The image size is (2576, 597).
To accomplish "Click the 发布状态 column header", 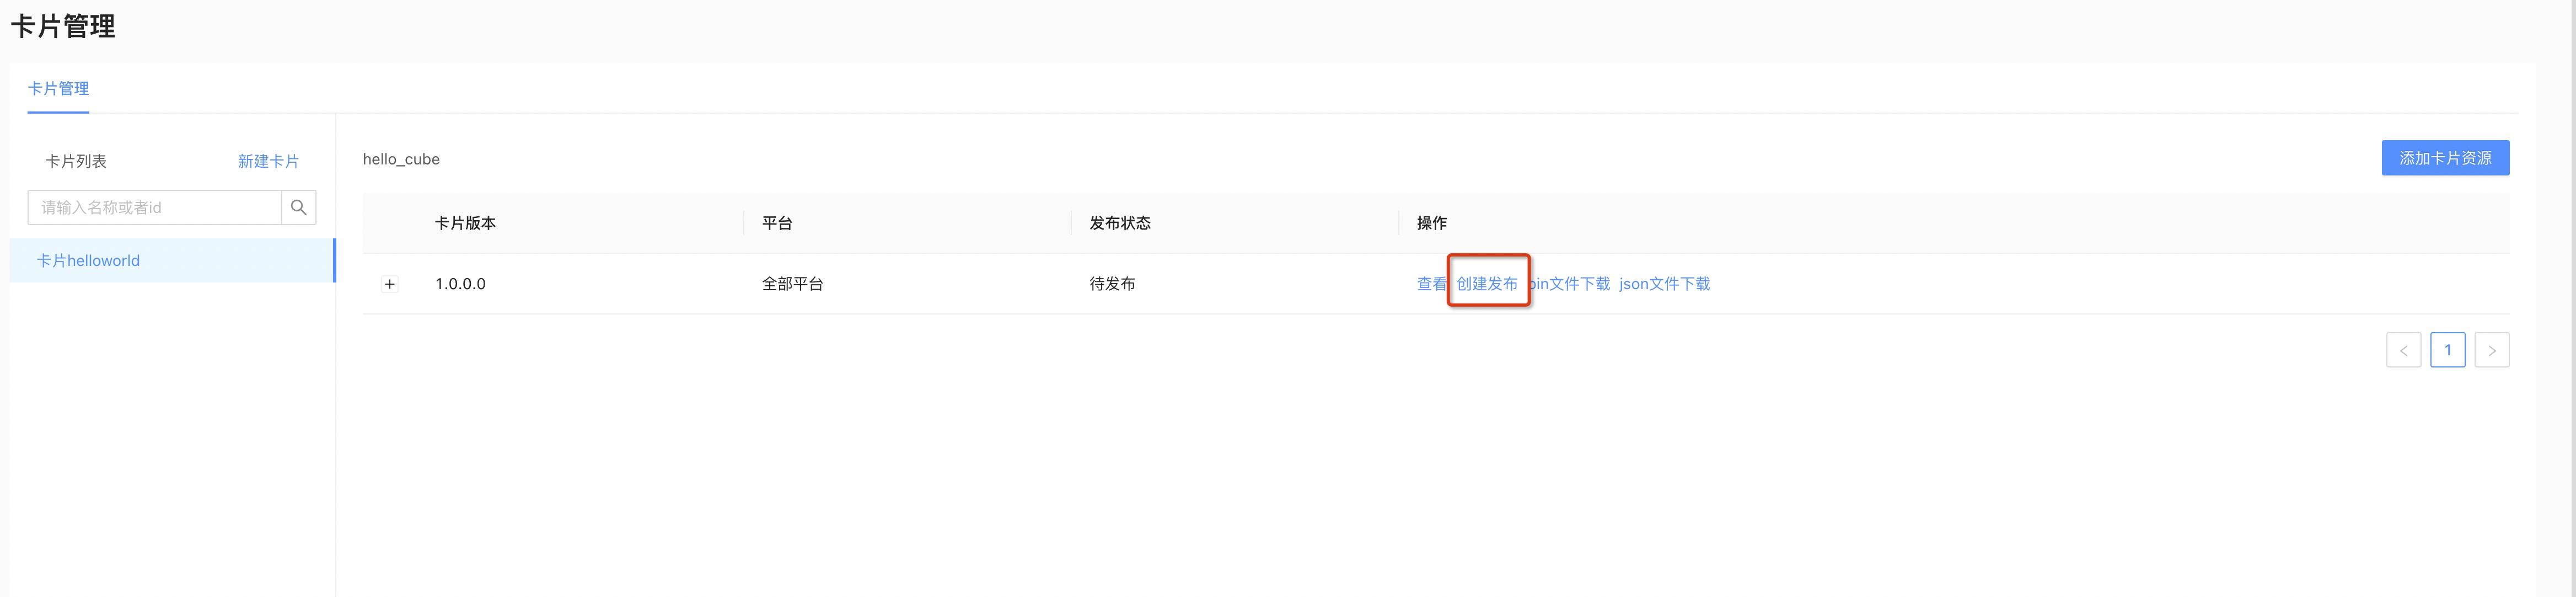I will 1120,223.
